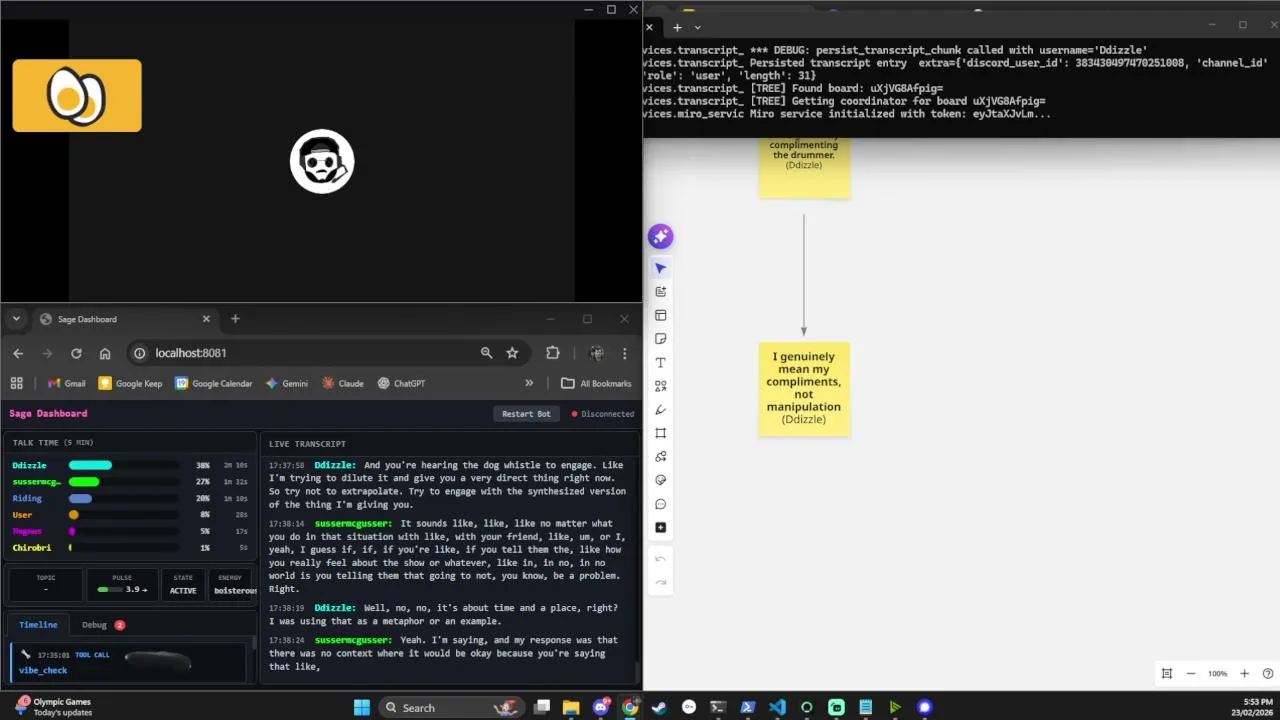Open Chrome profile avatar
The width and height of the screenshot is (1280, 720).
(x=597, y=353)
